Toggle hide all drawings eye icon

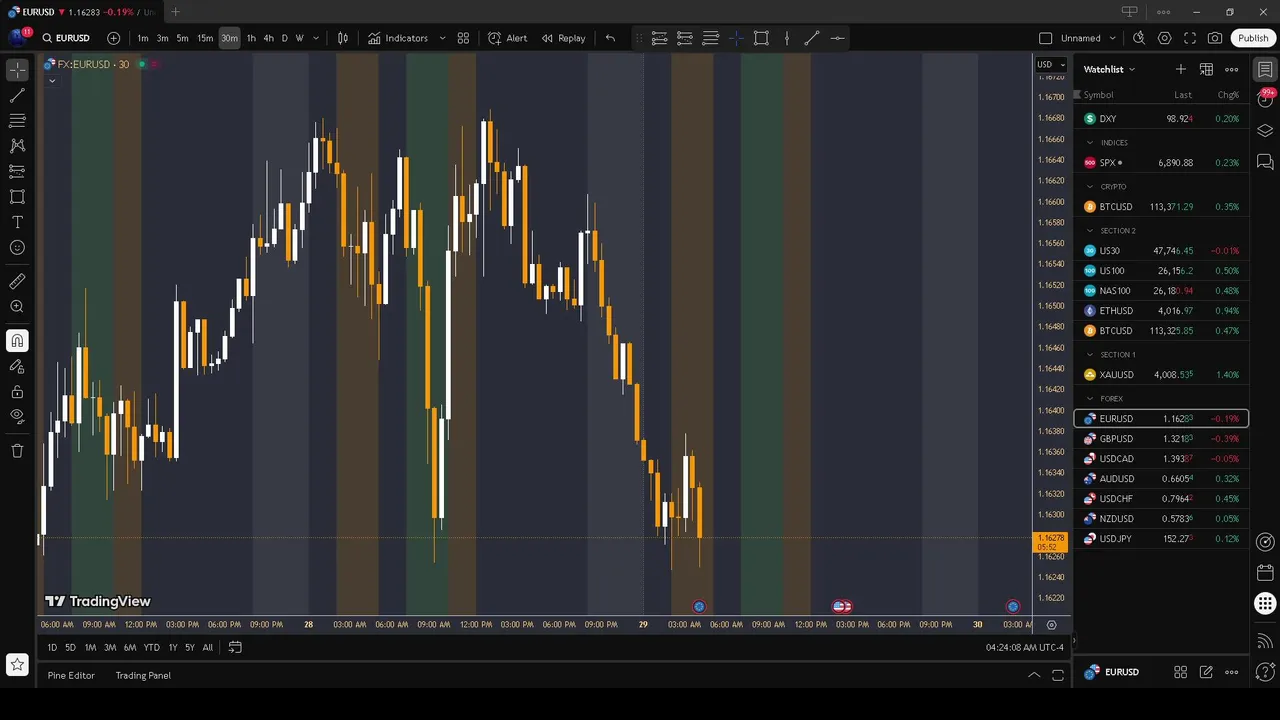pyautogui.click(x=17, y=416)
